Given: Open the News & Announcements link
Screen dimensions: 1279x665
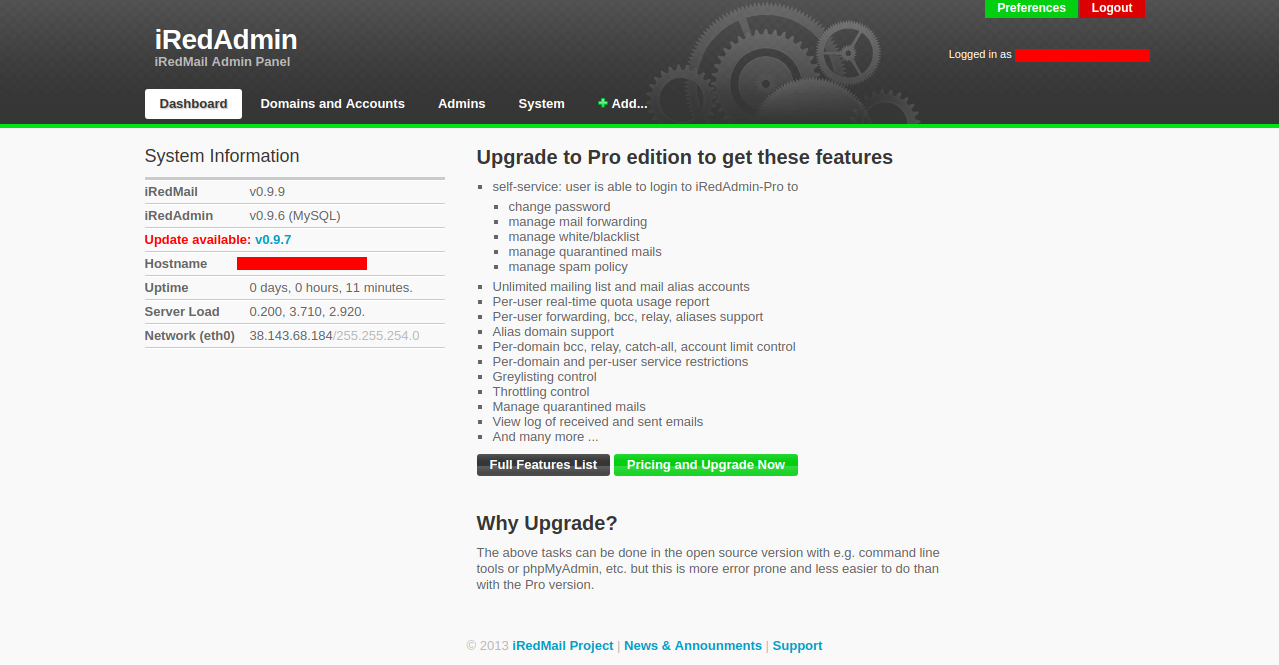Looking at the screenshot, I should coord(693,646).
